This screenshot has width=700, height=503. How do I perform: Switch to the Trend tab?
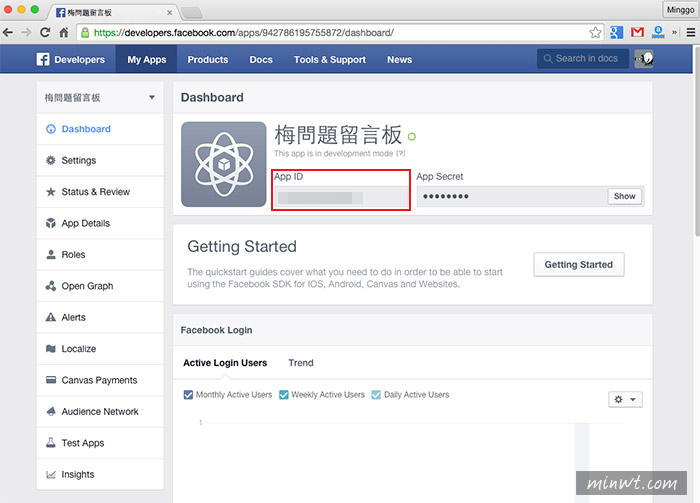click(x=301, y=363)
